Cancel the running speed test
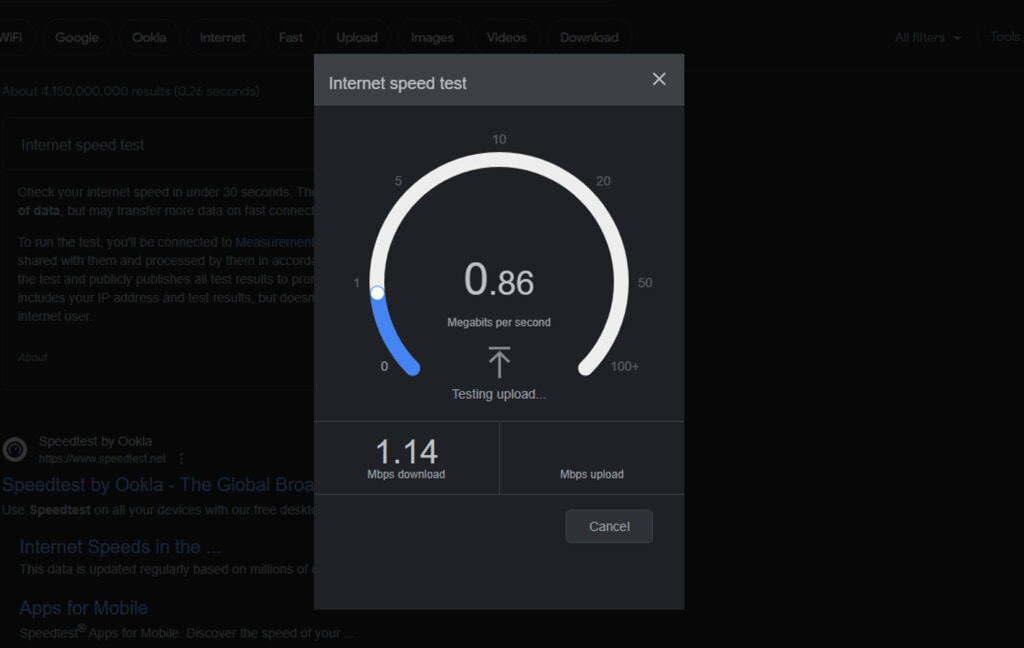This screenshot has height=648, width=1024. pyautogui.click(x=609, y=526)
